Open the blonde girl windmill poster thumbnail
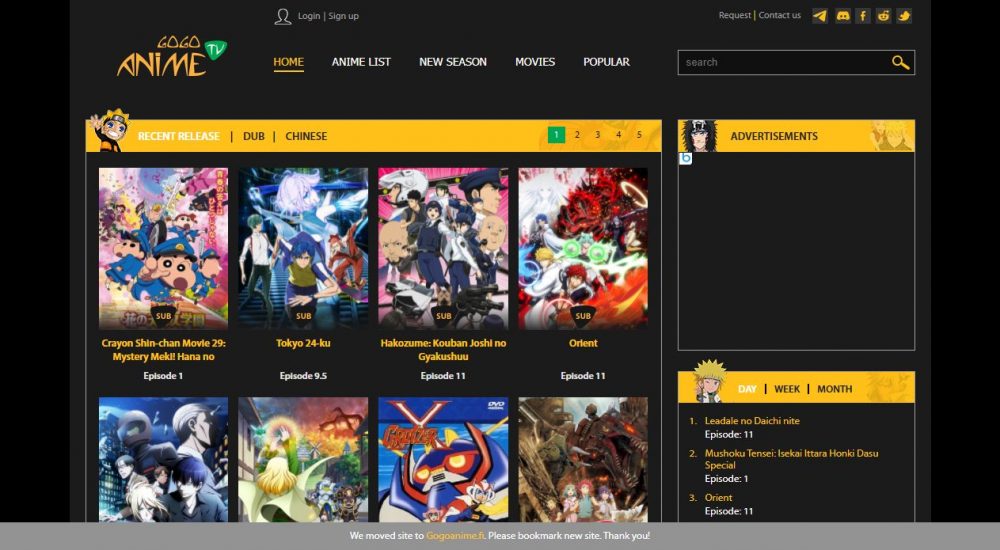Image resolution: width=1000 pixels, height=550 pixels. click(x=303, y=459)
